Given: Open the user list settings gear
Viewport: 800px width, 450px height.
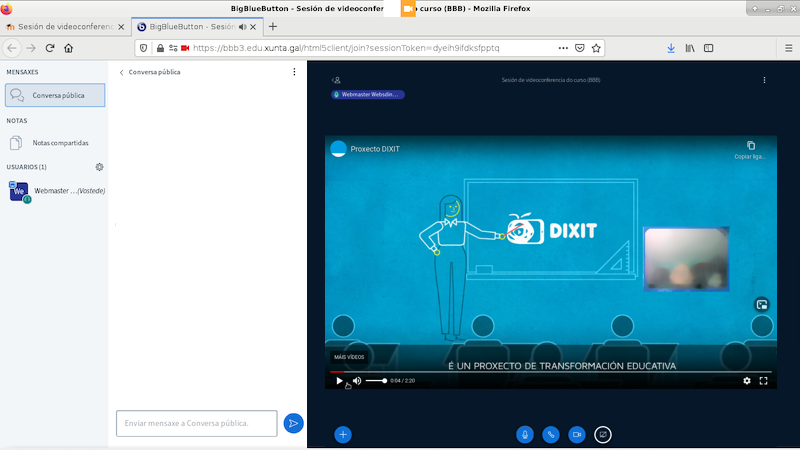Looking at the screenshot, I should click(99, 167).
